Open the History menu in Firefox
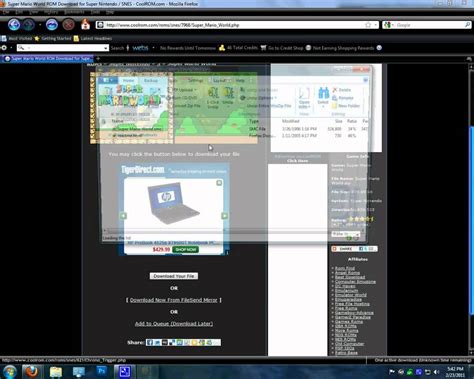Screen dimensions: 474x379 click(51, 12)
